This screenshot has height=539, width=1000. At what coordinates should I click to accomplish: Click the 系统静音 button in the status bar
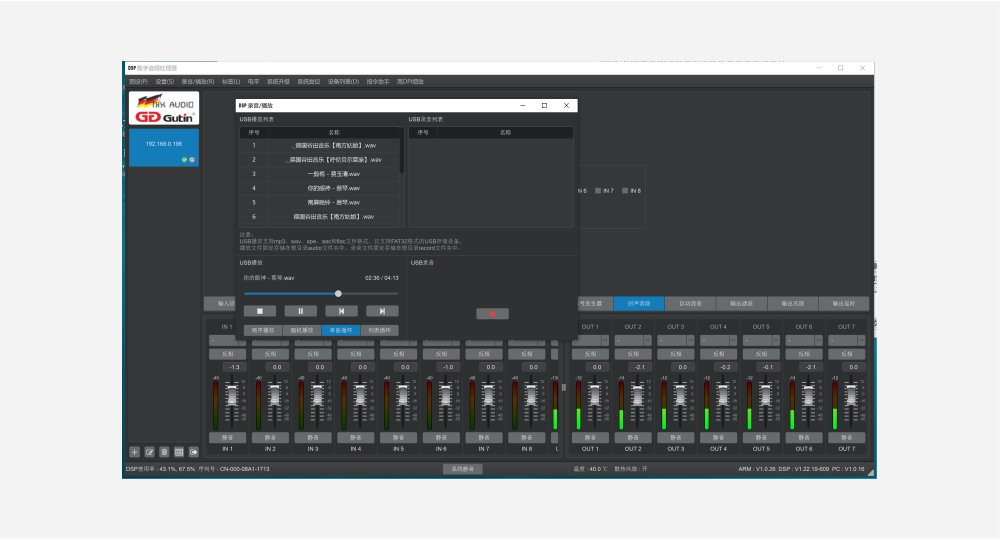click(463, 469)
